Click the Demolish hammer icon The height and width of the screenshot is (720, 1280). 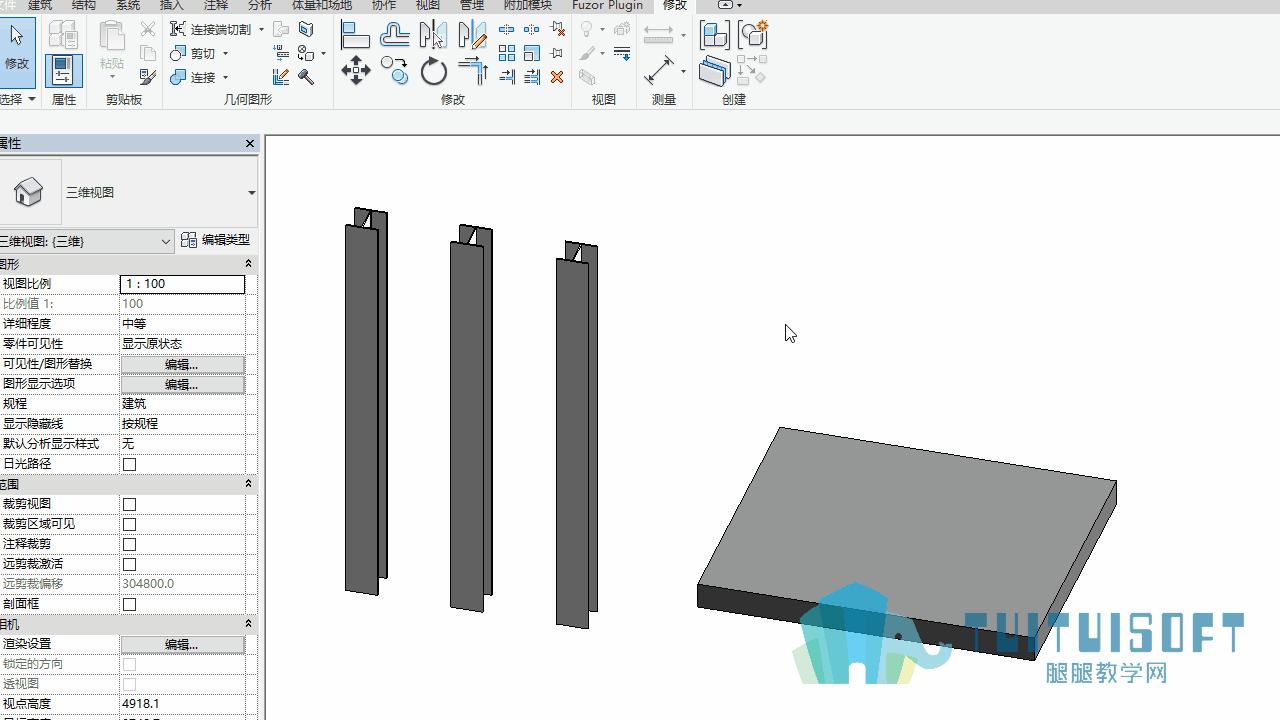tap(306, 77)
